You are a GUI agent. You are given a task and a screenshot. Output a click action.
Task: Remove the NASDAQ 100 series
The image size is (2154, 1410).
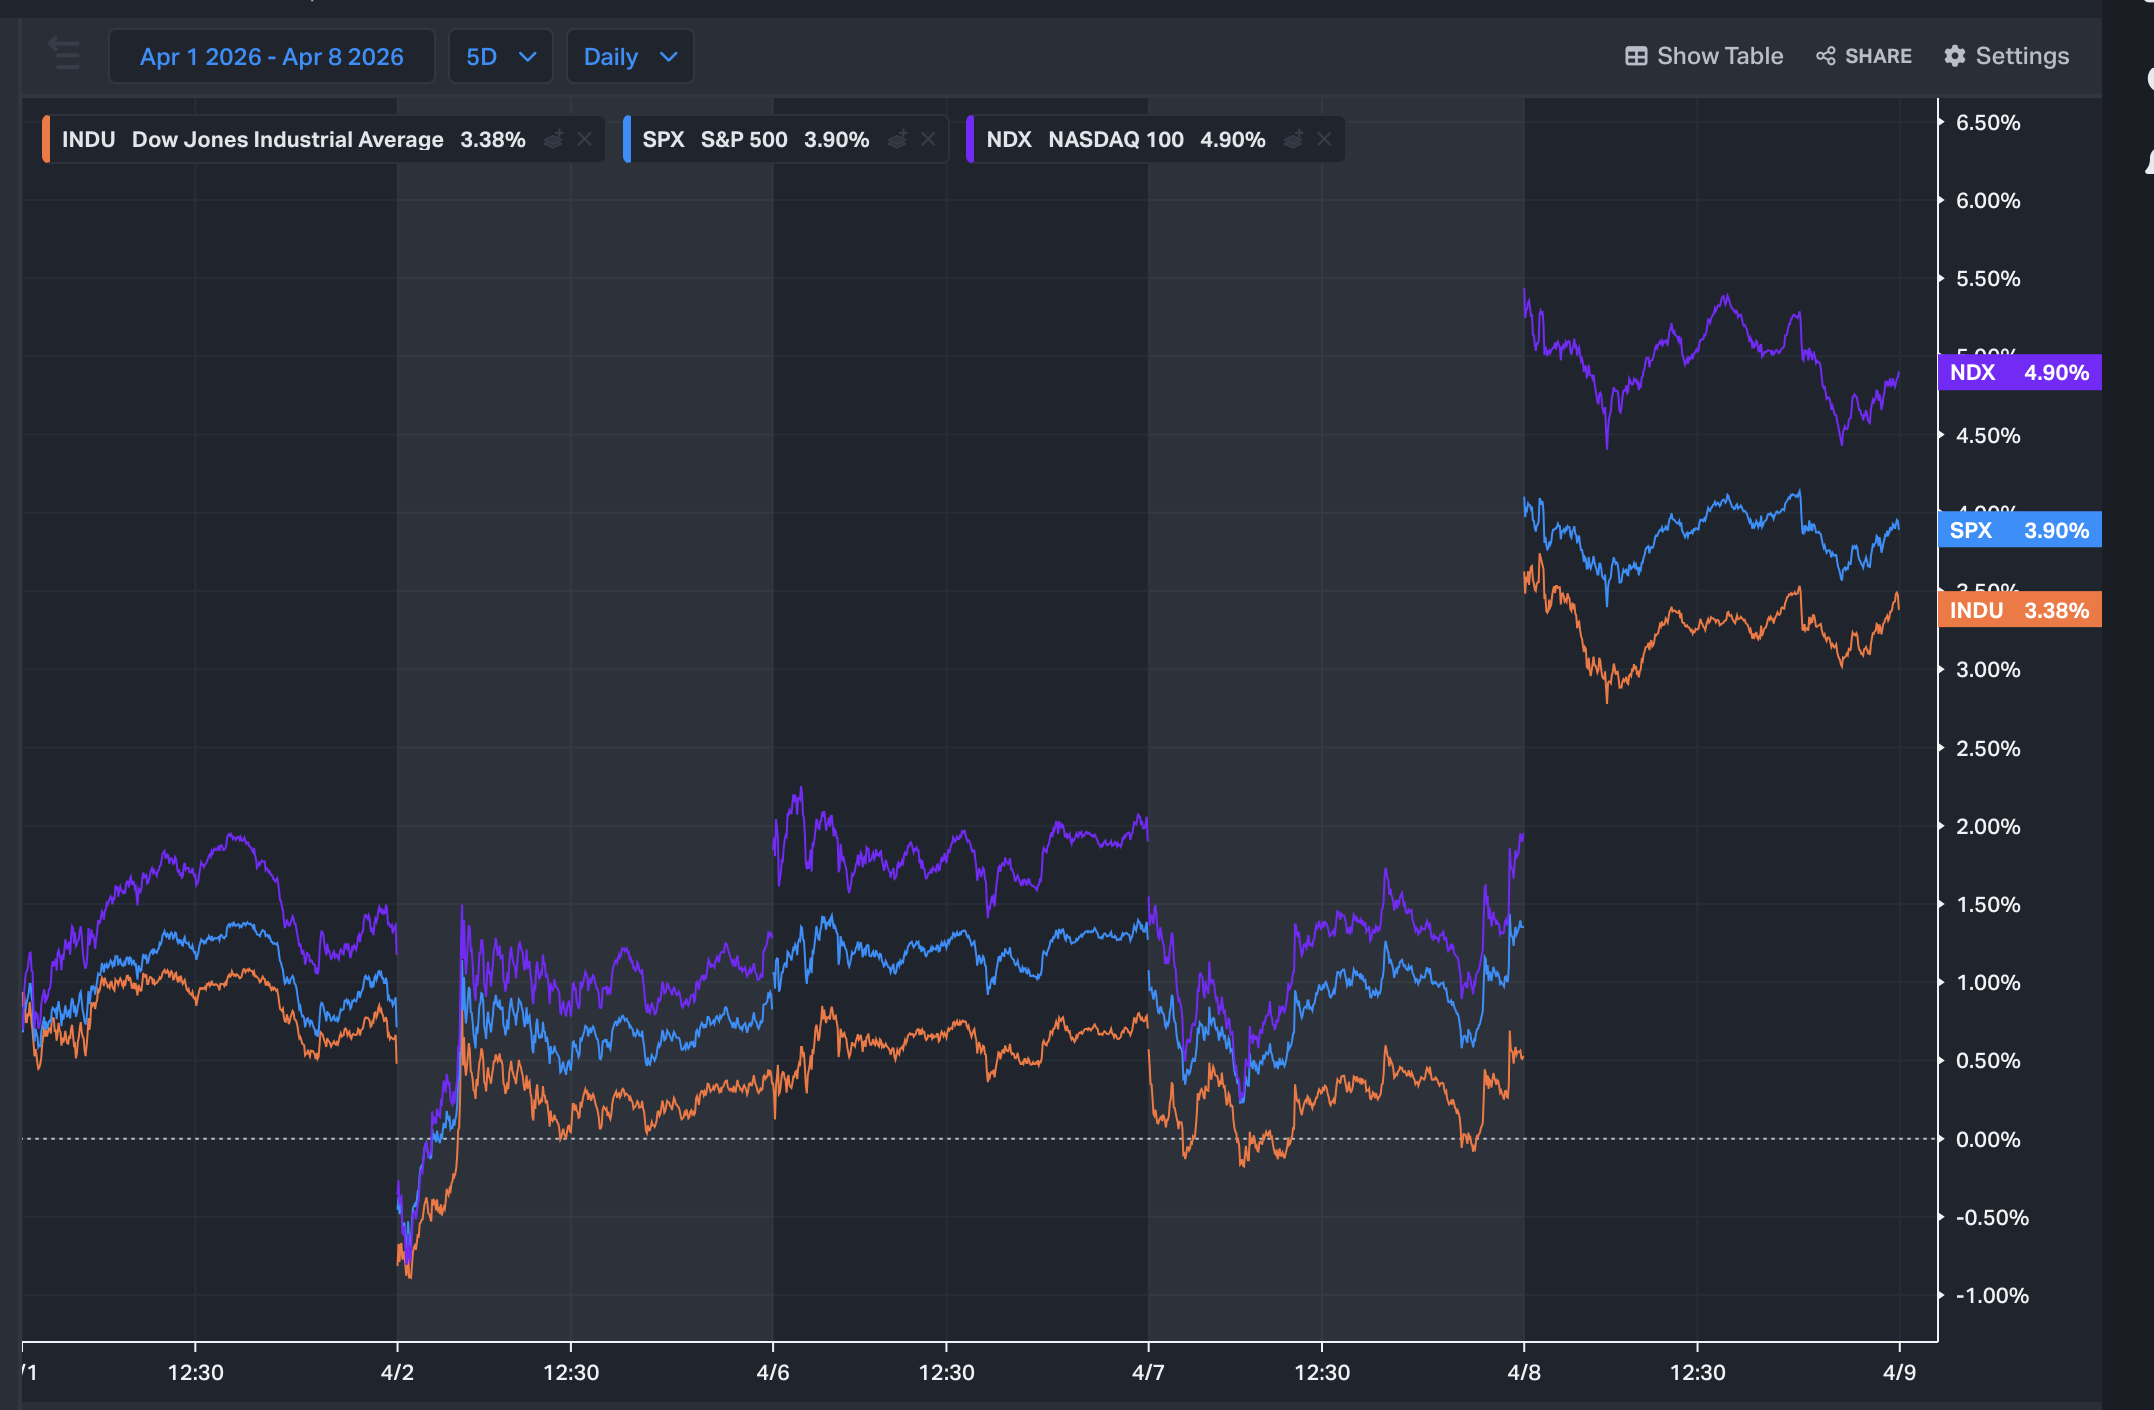(x=1325, y=139)
